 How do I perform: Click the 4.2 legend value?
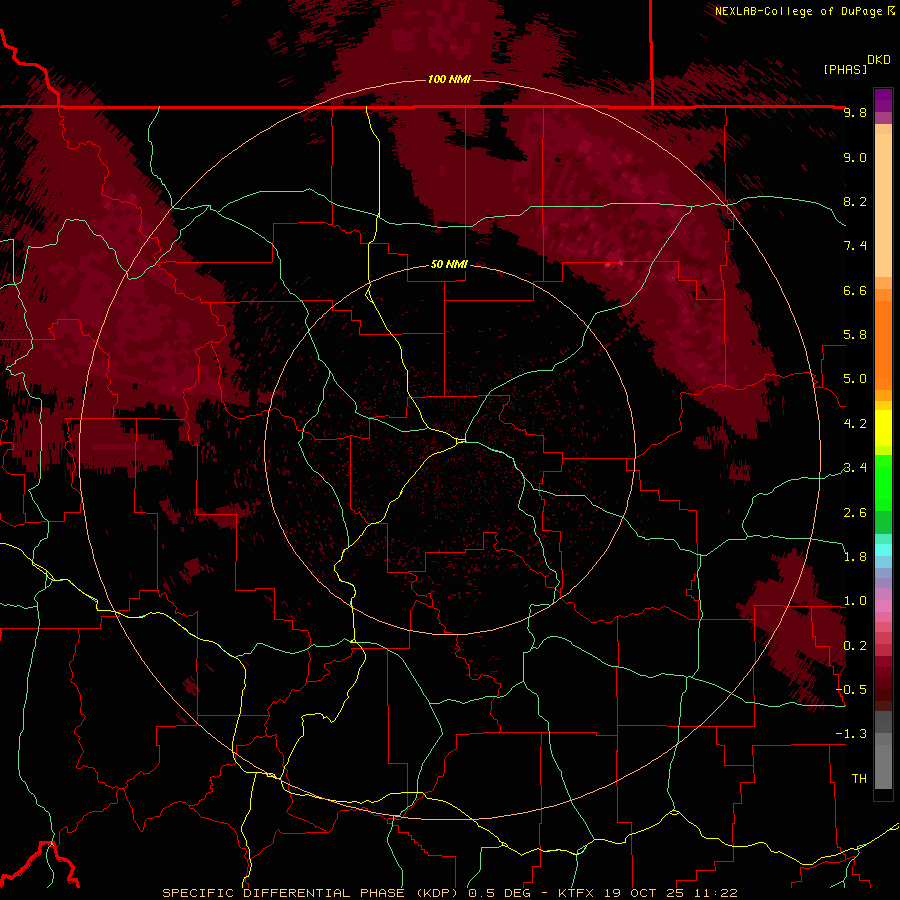855,424
